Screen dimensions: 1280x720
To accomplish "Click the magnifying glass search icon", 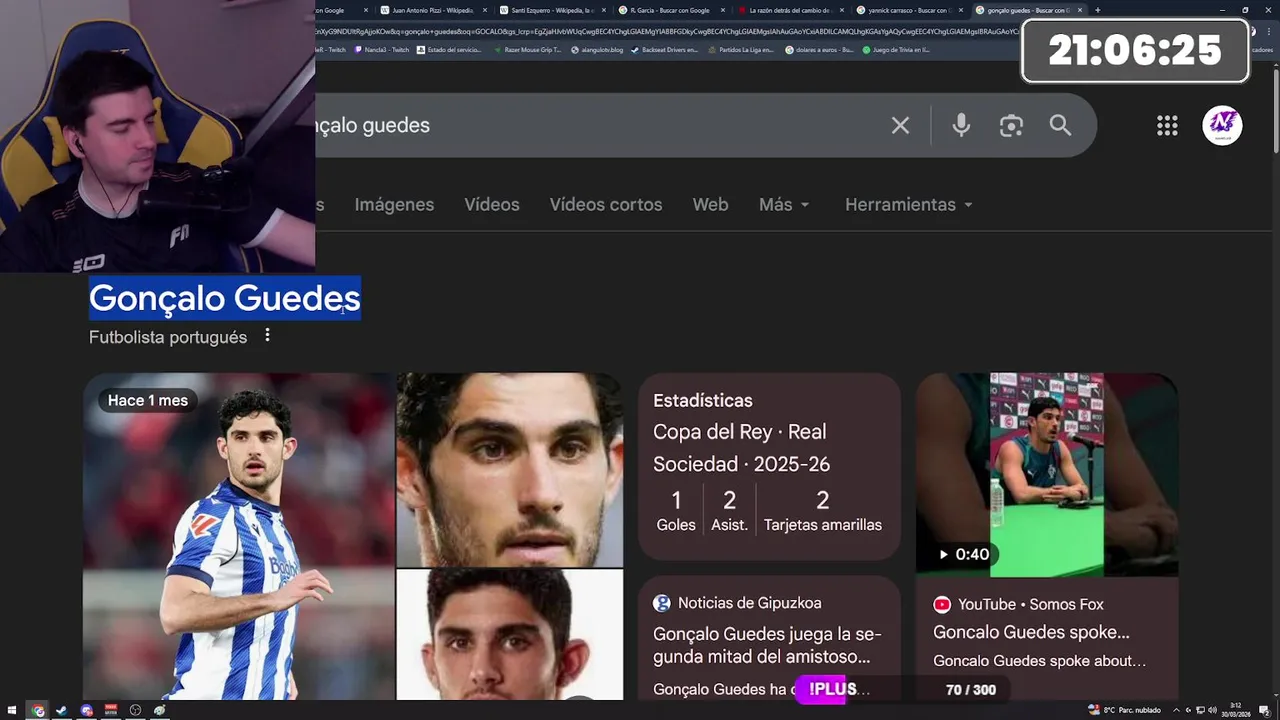I will 1060,125.
